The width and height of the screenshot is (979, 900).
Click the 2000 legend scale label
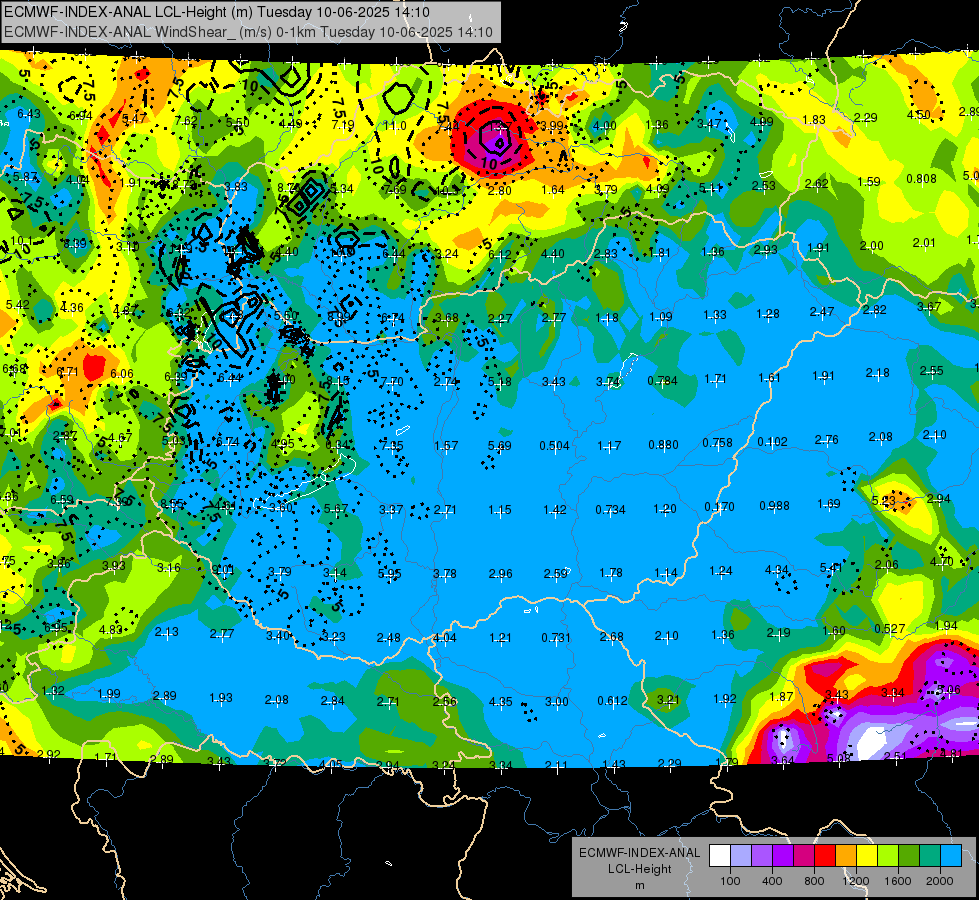coord(940,881)
